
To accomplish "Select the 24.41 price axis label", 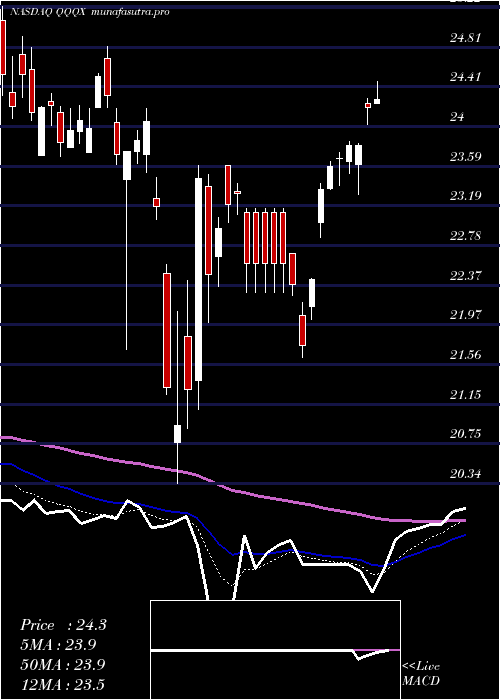I will click(x=466, y=77).
